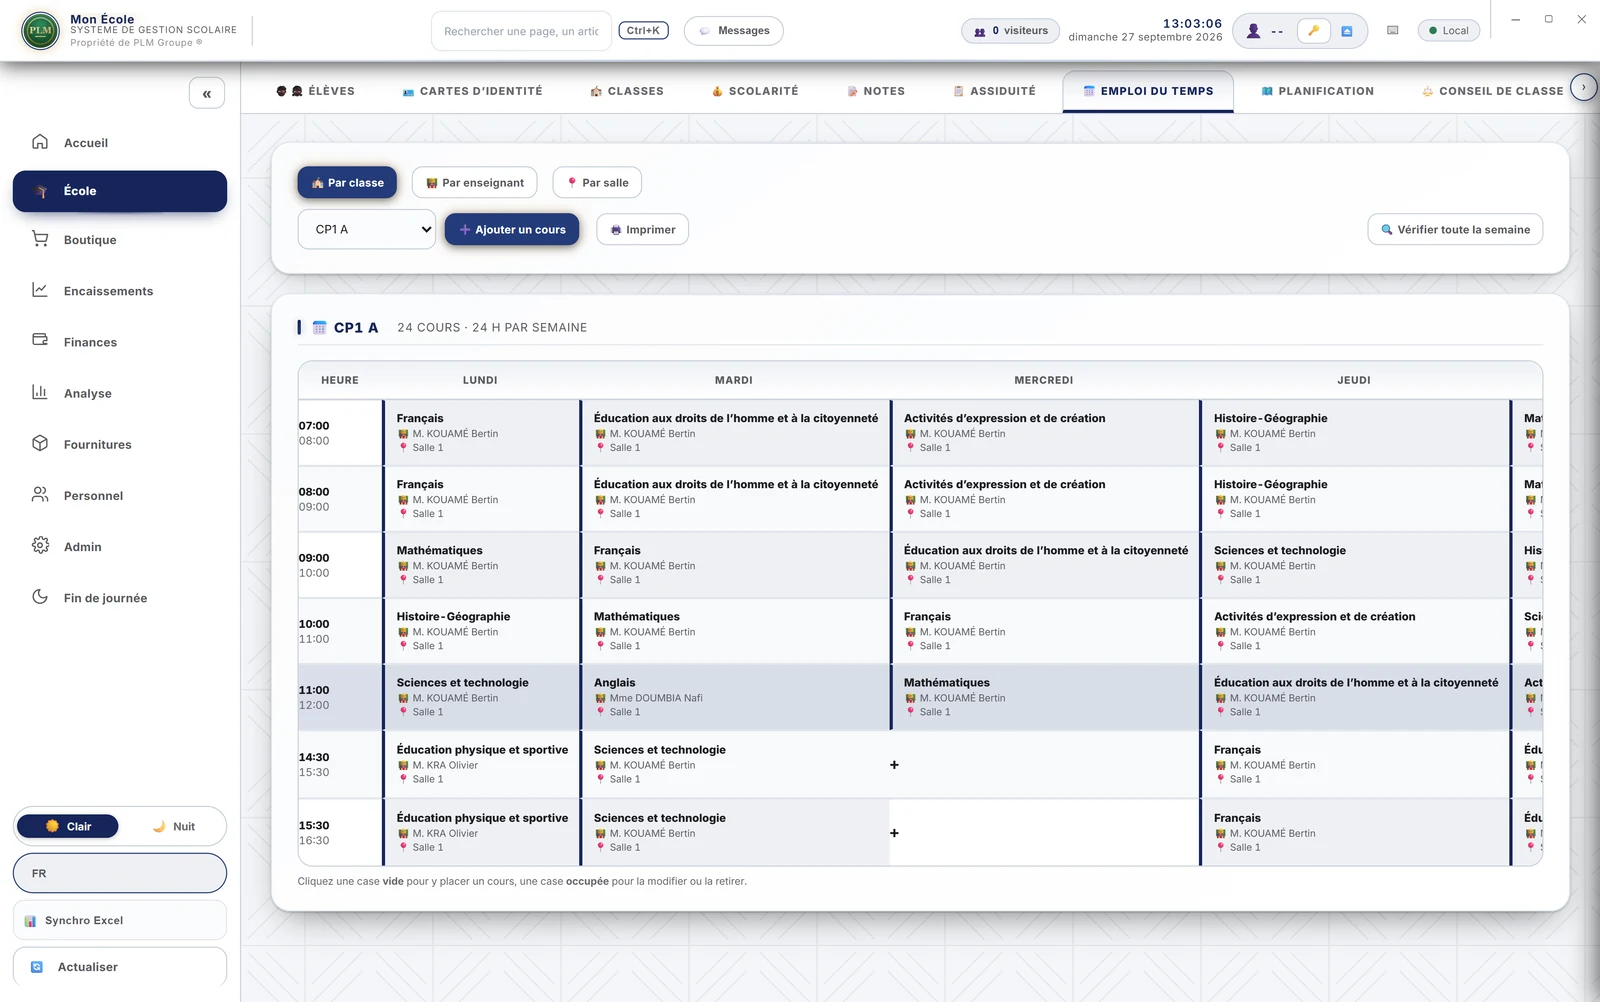This screenshot has width=1600, height=1002.
Task: Open the Planification tab
Action: tap(1317, 91)
